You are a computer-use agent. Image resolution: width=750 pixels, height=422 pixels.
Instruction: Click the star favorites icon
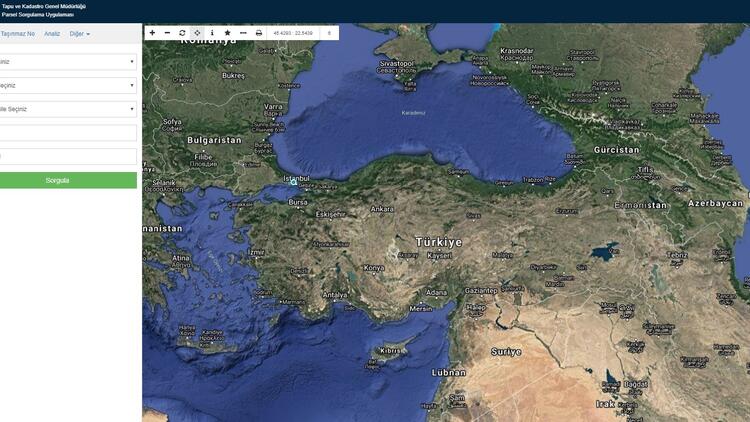227,33
